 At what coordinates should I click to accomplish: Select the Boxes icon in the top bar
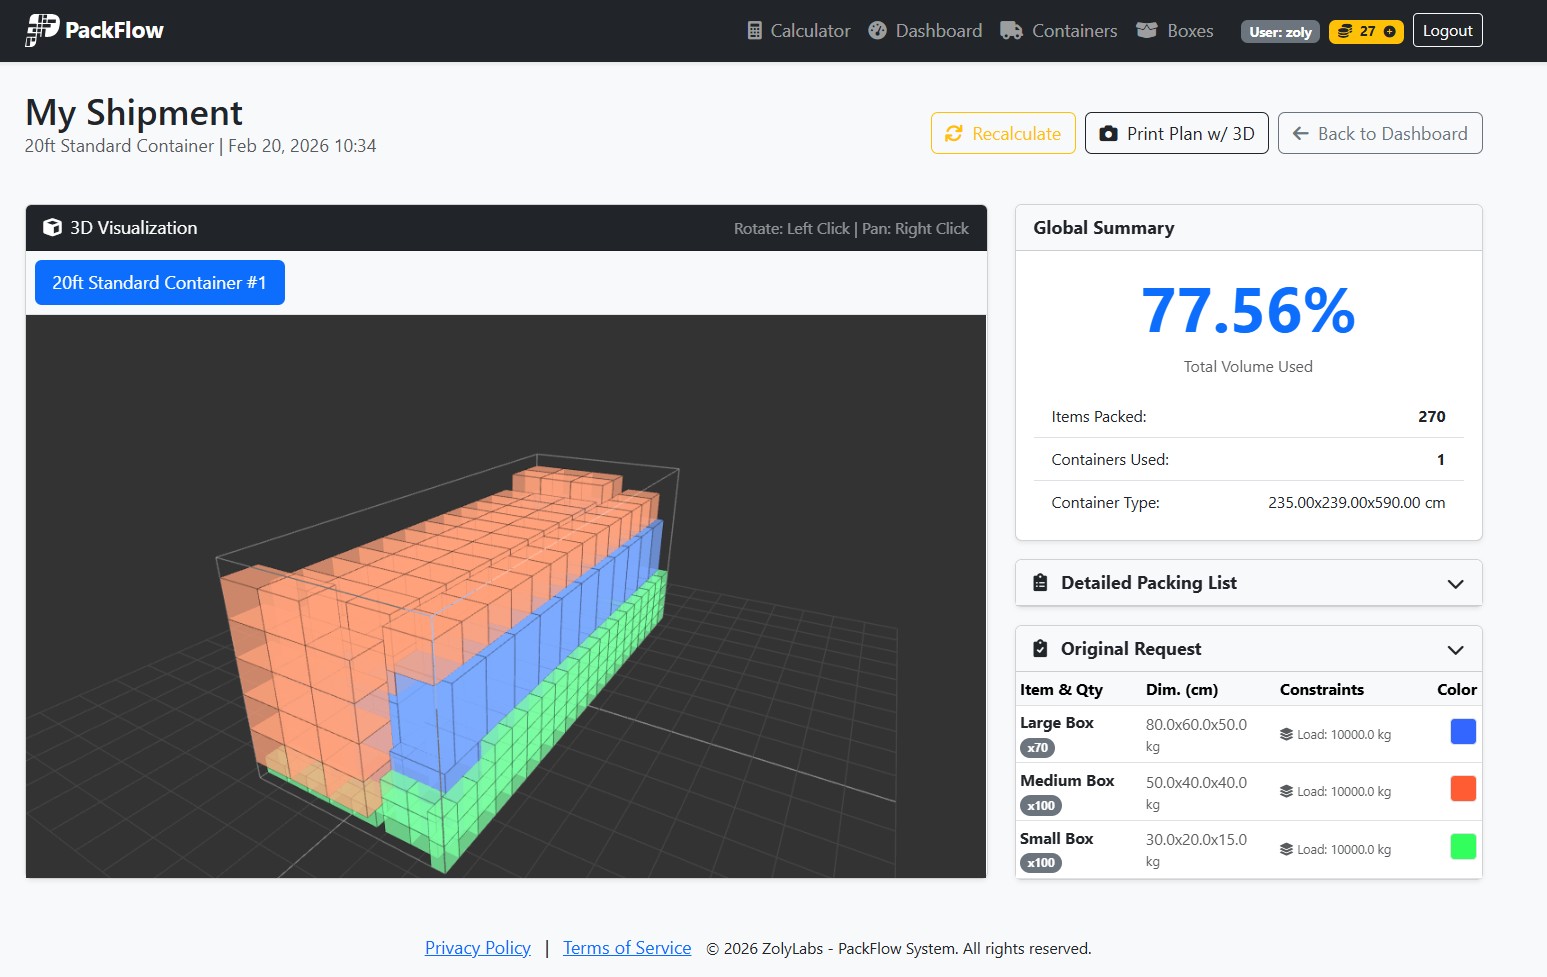click(x=1146, y=30)
